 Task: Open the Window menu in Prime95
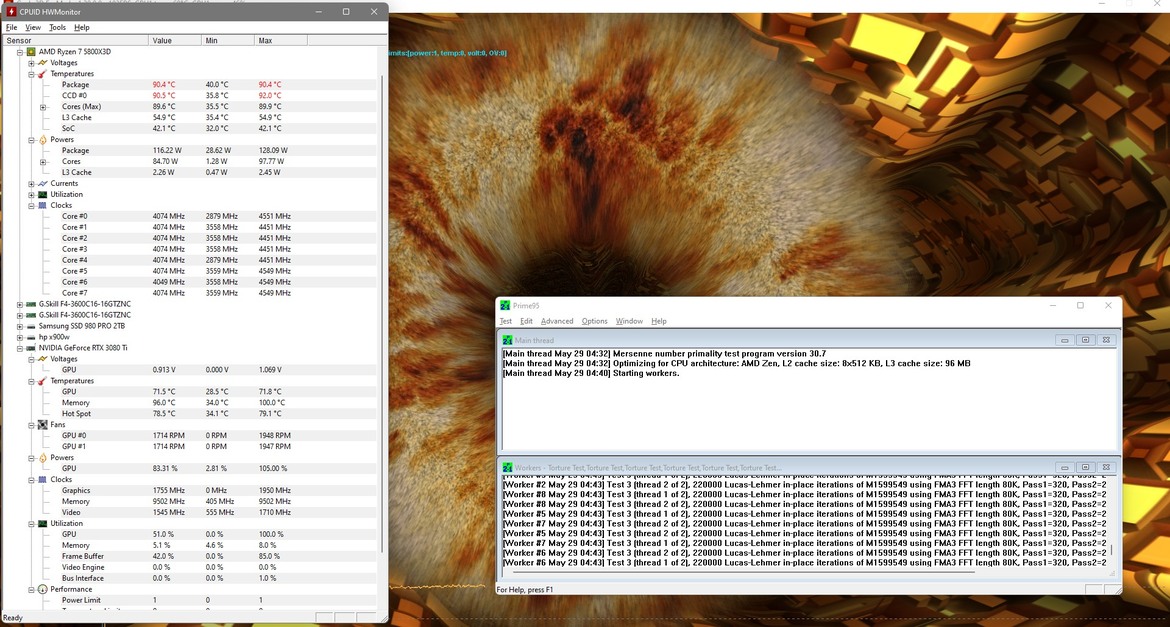click(x=629, y=321)
